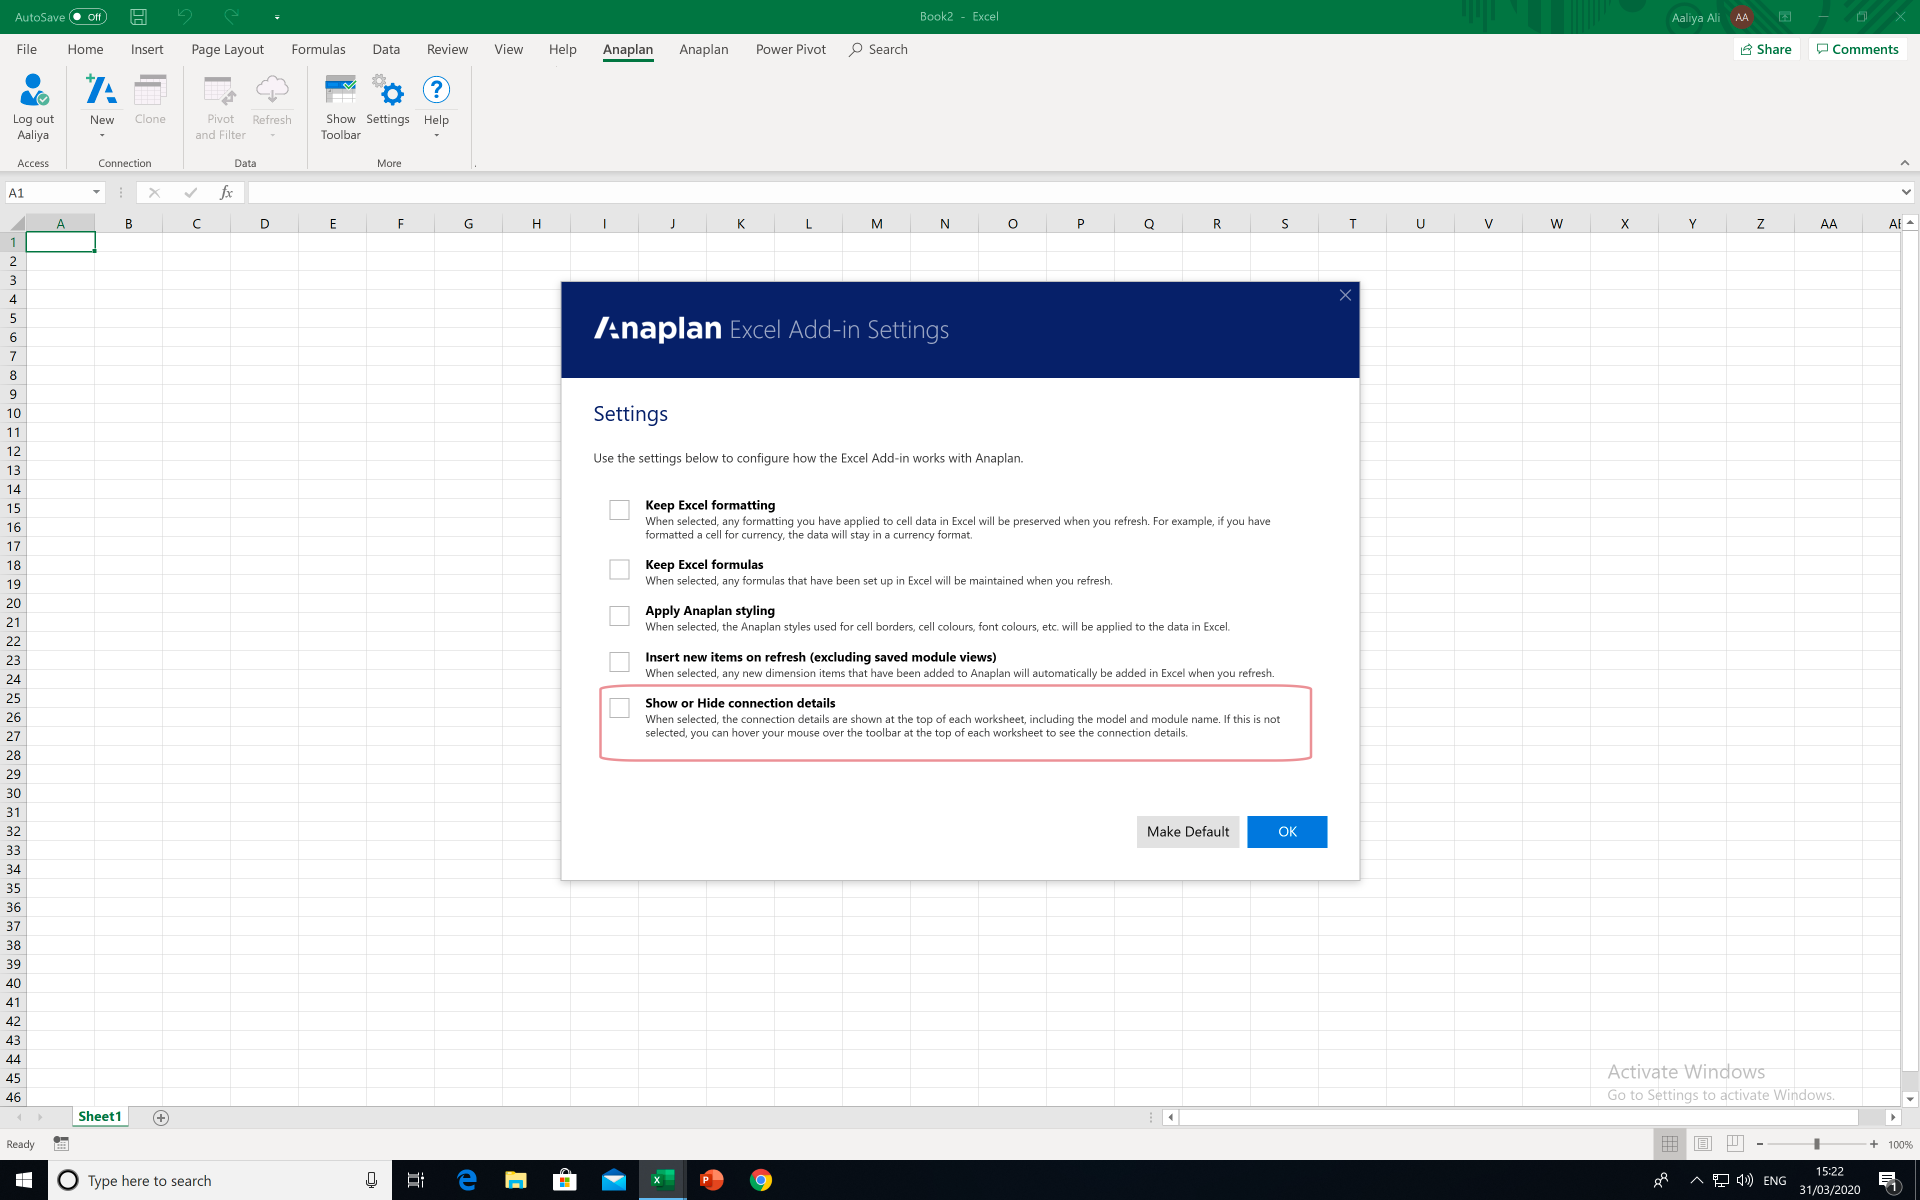Image resolution: width=1920 pixels, height=1200 pixels.
Task: Click the Log out Aaliya icon
Action: coord(33,90)
